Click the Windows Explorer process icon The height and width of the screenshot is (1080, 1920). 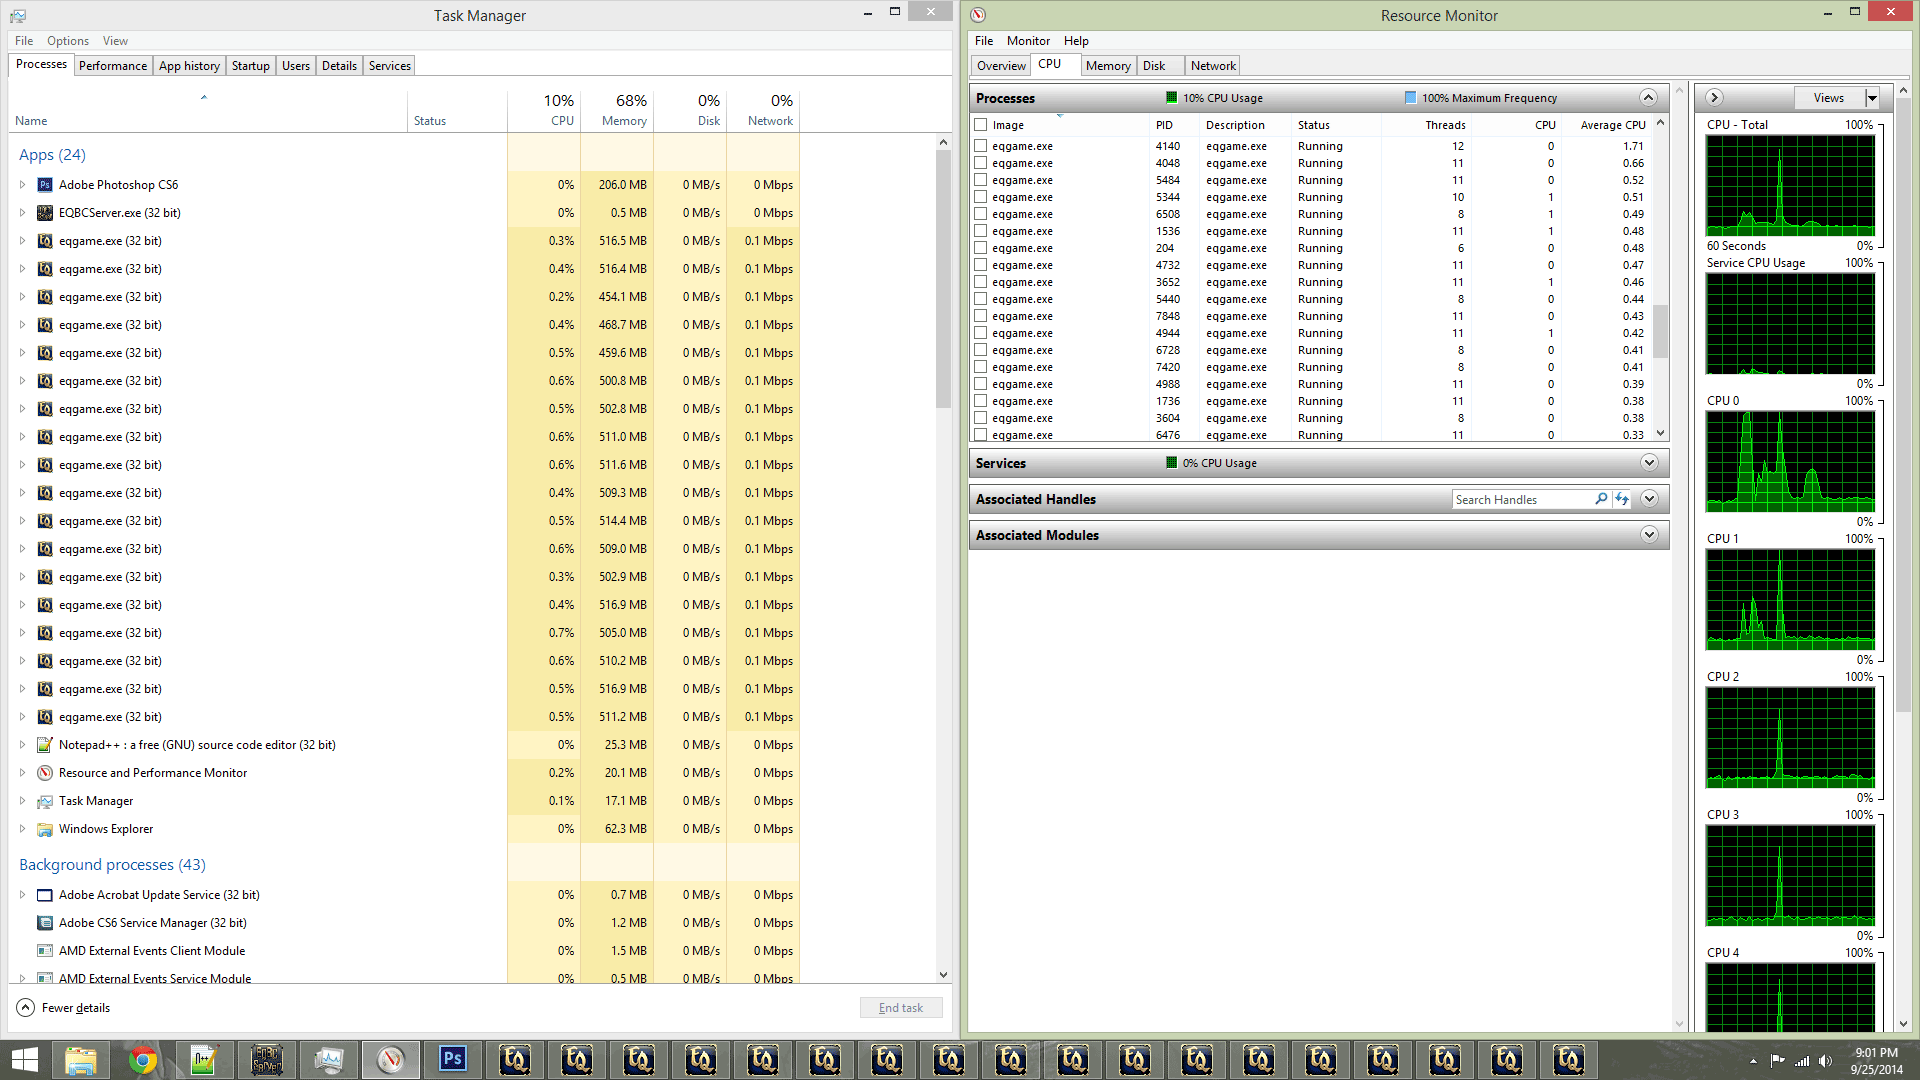pos(45,829)
